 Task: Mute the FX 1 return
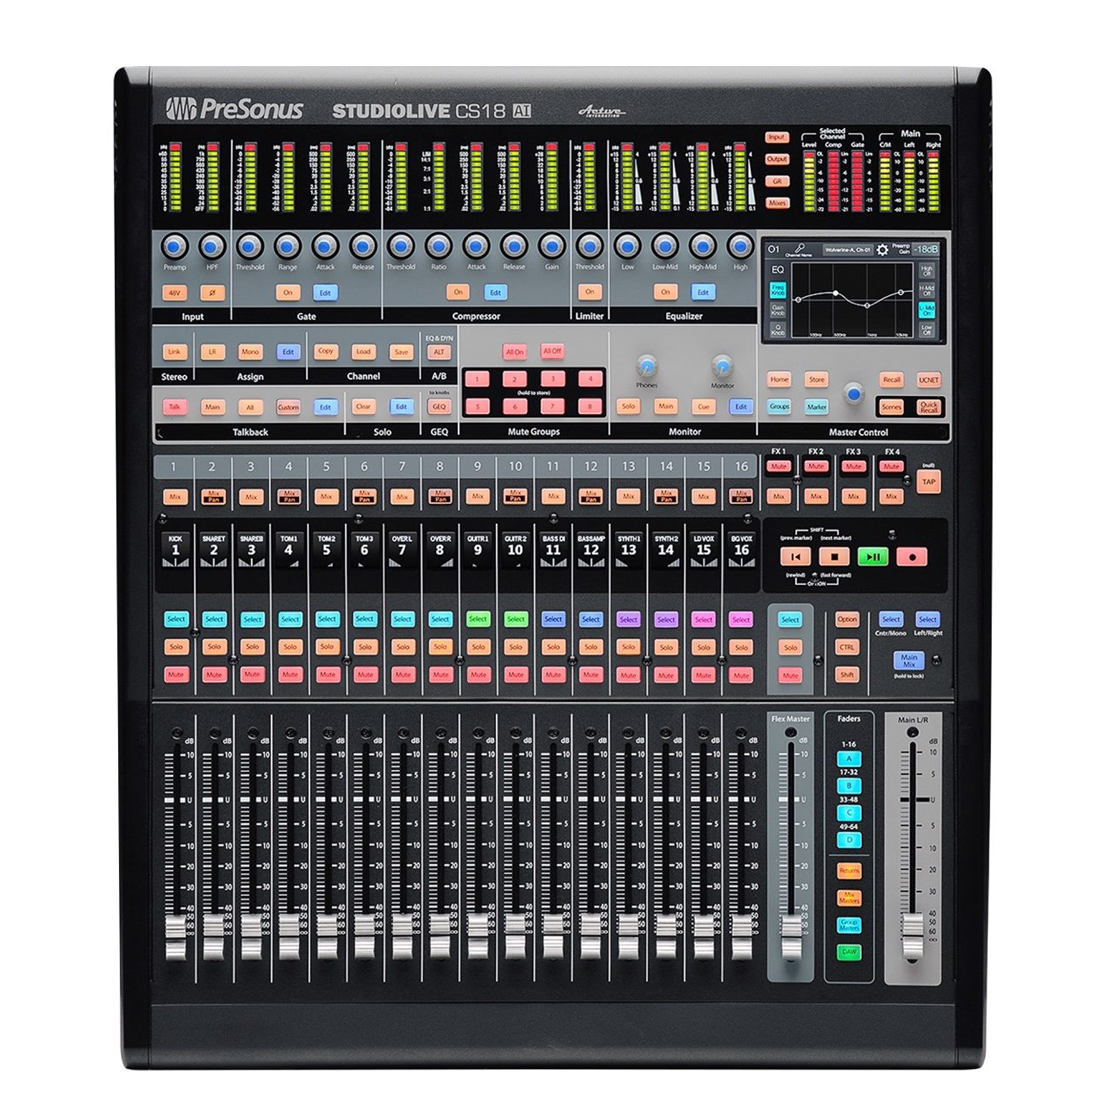coord(779,467)
